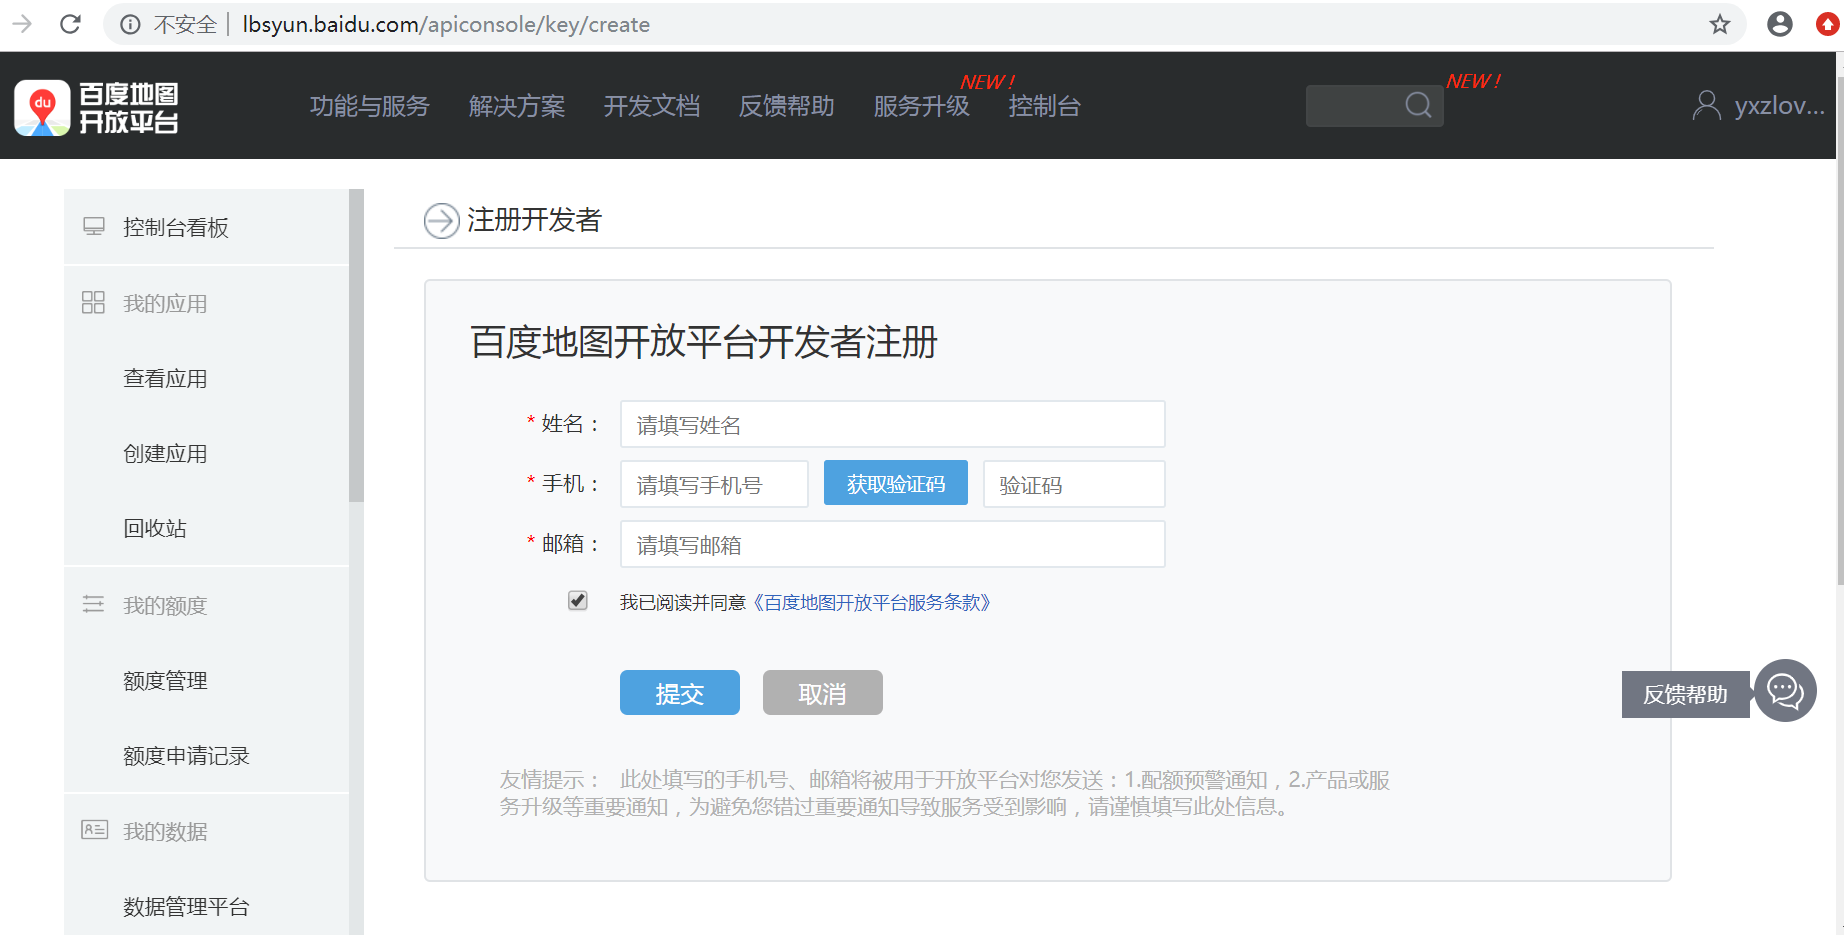Open 服务升级 in the top navigation

(922, 106)
